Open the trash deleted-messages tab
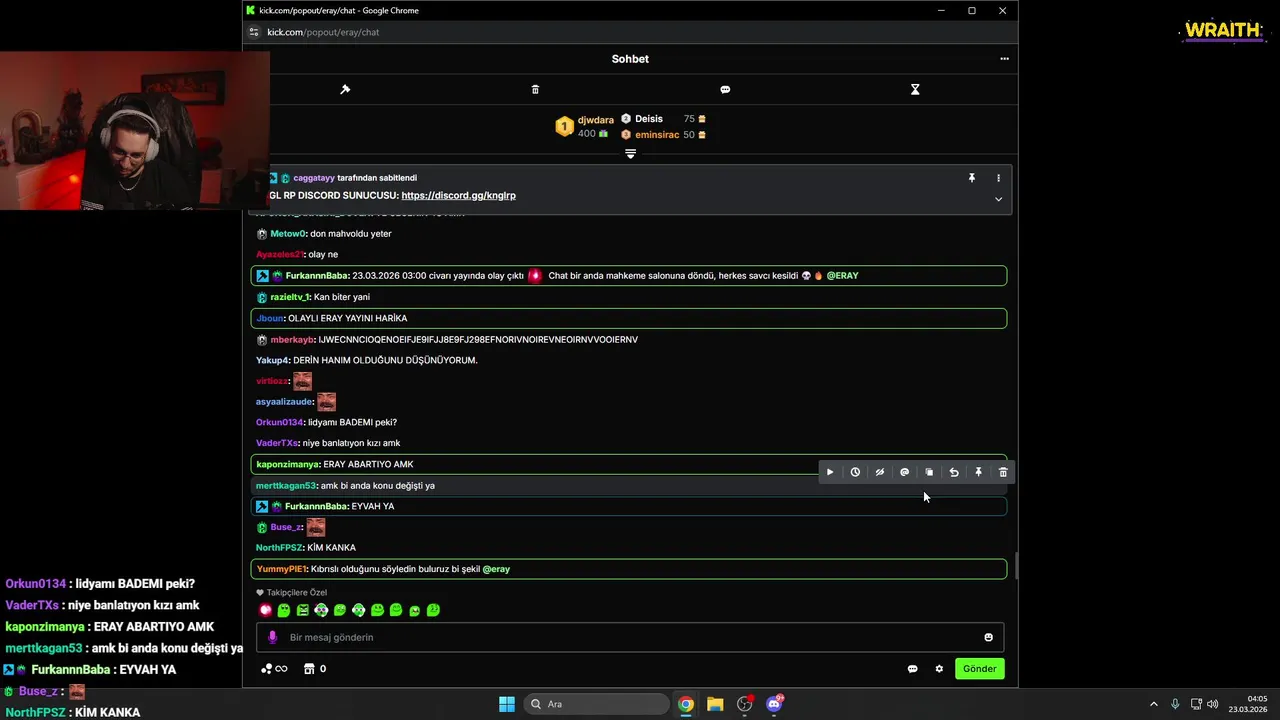The image size is (1280, 720). click(x=535, y=90)
